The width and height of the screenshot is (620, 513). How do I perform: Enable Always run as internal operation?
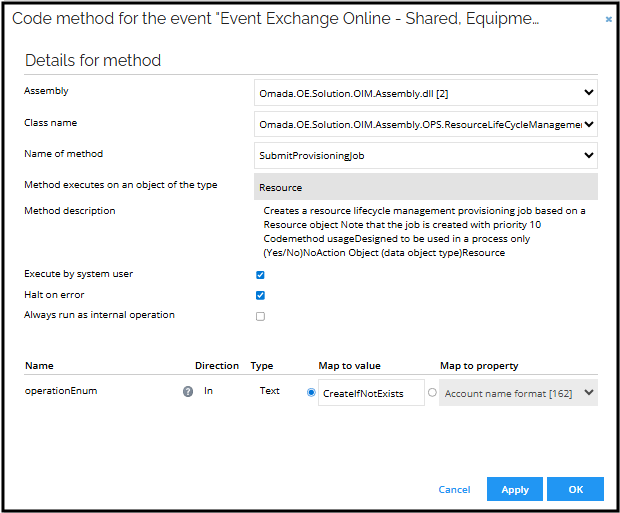coord(260,316)
